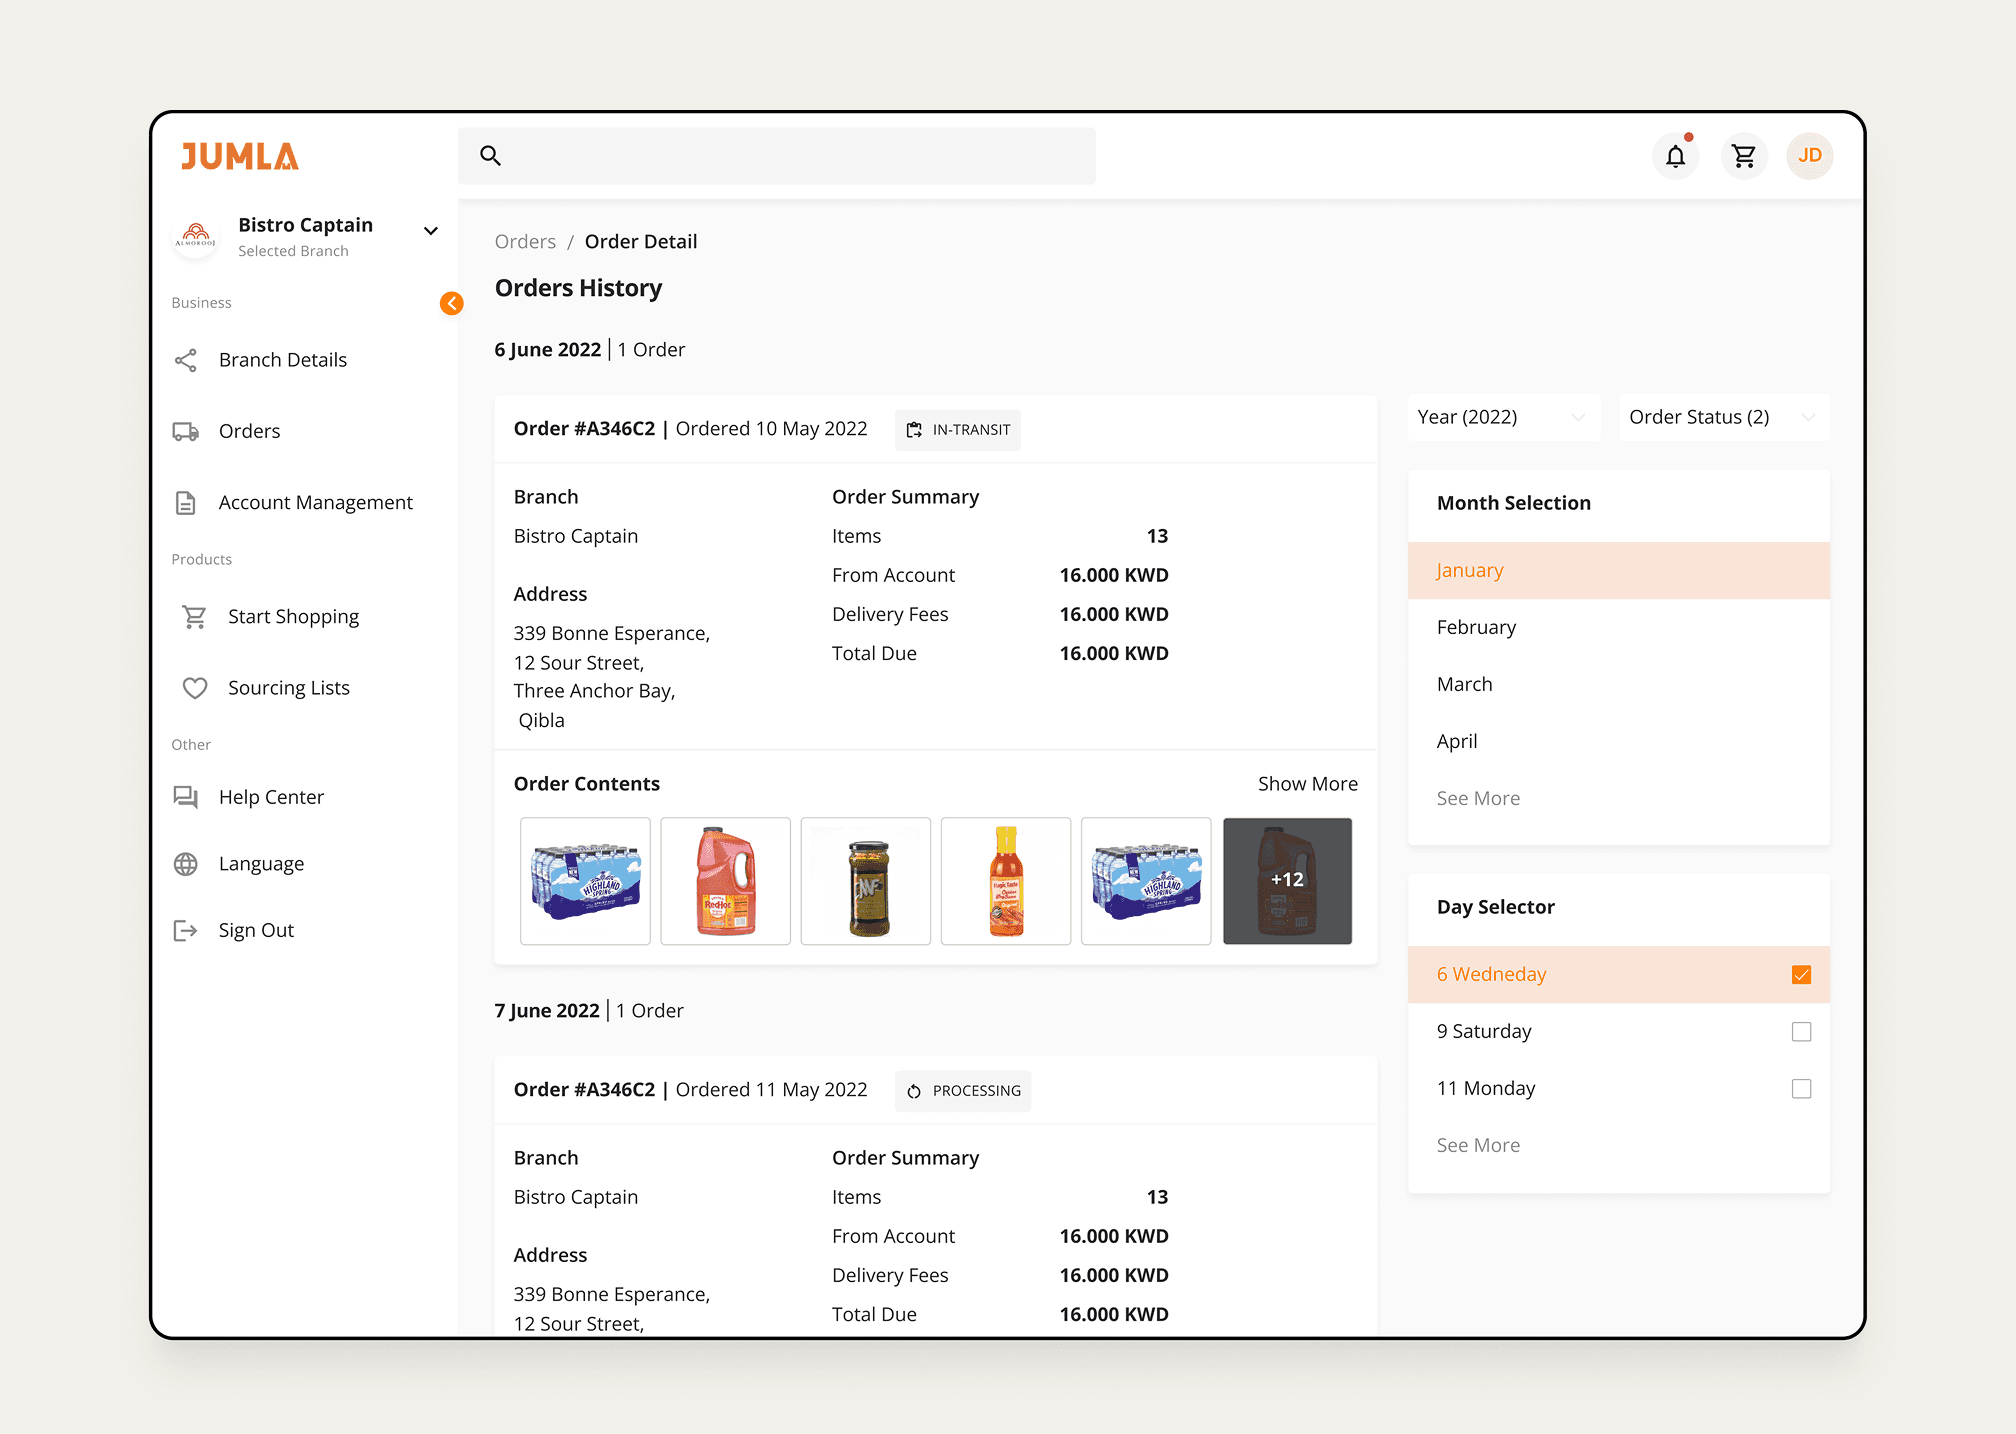This screenshot has width=2016, height=1434.
Task: Check the 11 Monday checkbox
Action: [1801, 1088]
